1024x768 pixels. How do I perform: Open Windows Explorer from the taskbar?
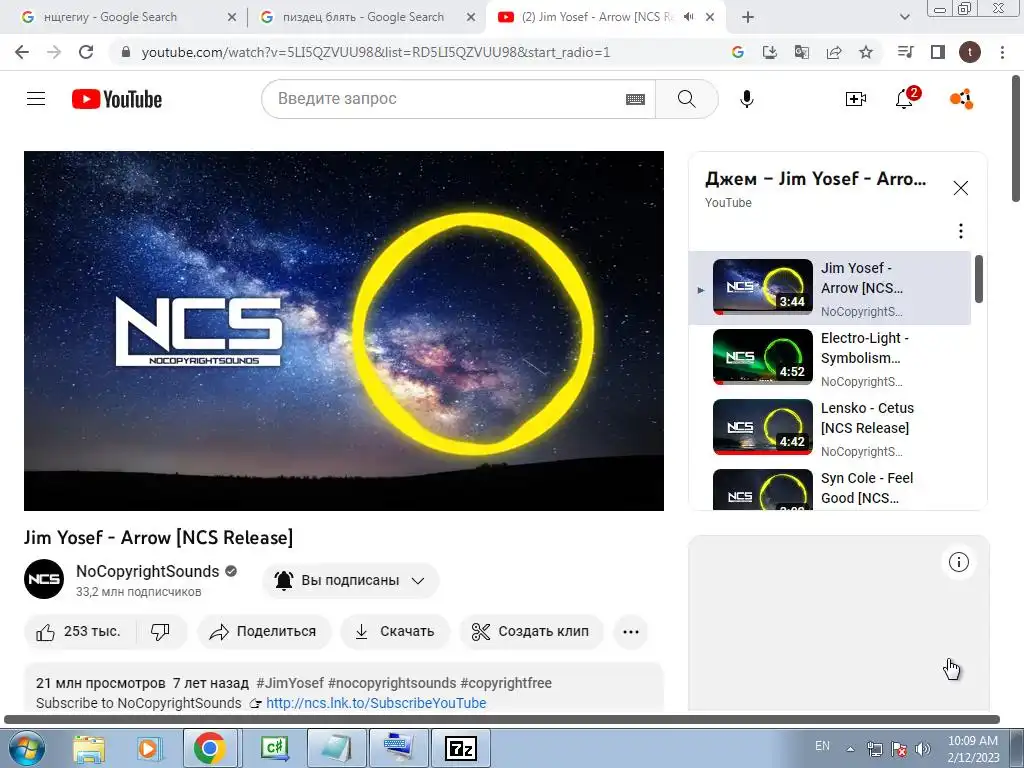[89, 749]
